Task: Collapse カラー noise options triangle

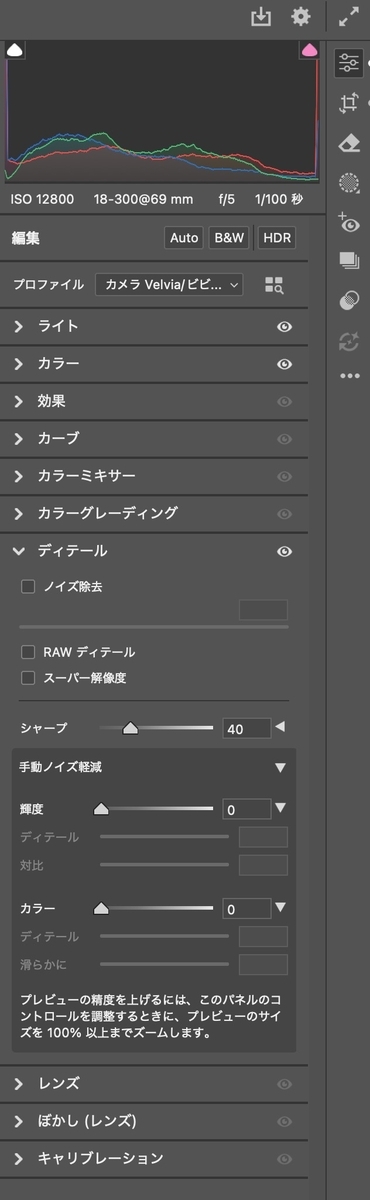Action: 280,908
